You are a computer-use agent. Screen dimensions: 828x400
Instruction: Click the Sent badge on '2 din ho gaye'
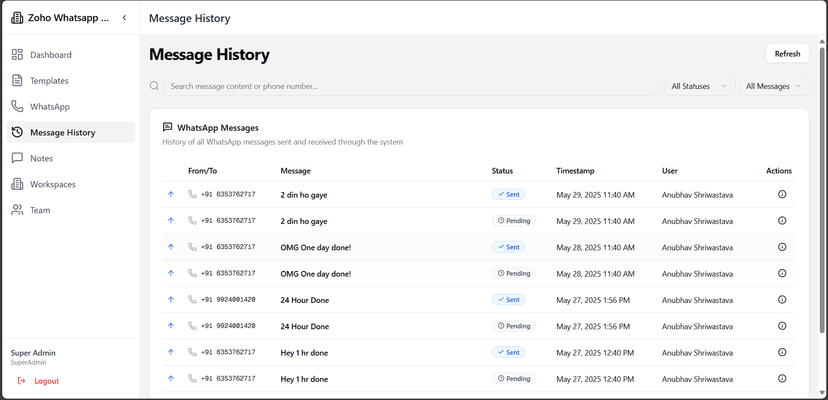pyautogui.click(x=508, y=194)
